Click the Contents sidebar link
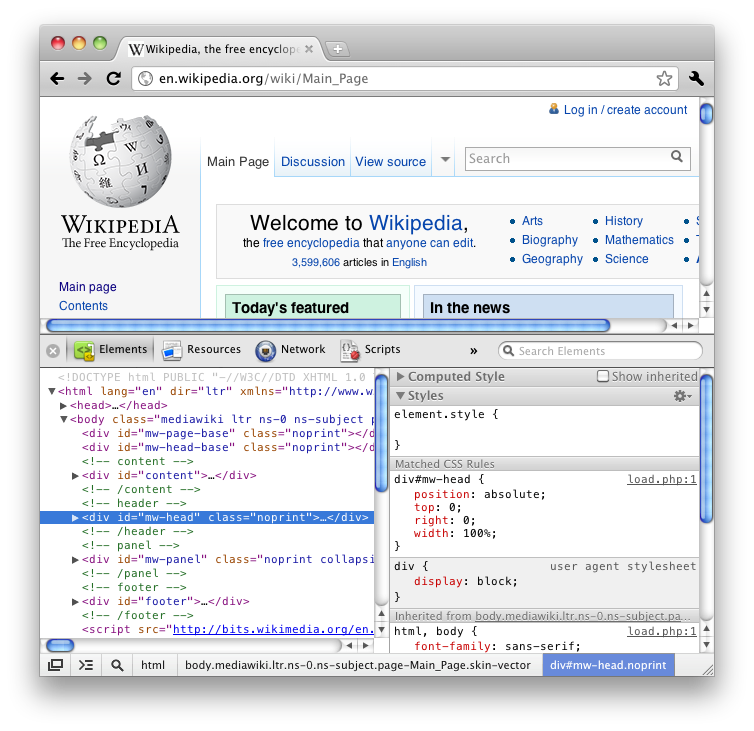754x731 pixels. (83, 306)
